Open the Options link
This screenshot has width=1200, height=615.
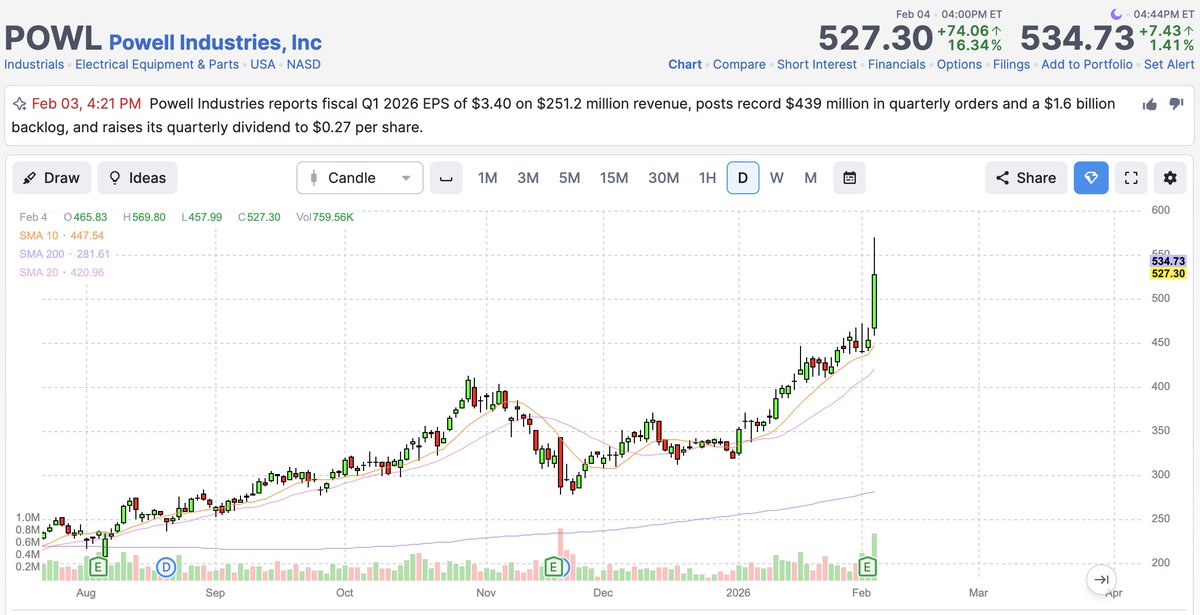point(959,64)
